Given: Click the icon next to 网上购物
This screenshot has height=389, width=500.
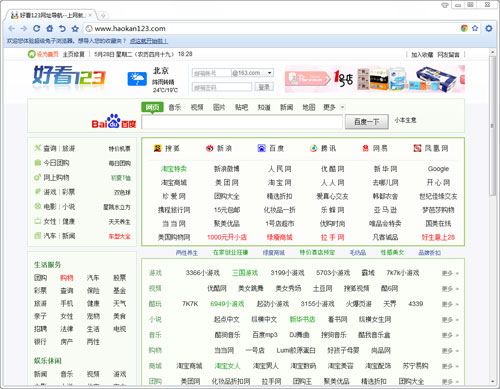Looking at the screenshot, I should coord(38,177).
